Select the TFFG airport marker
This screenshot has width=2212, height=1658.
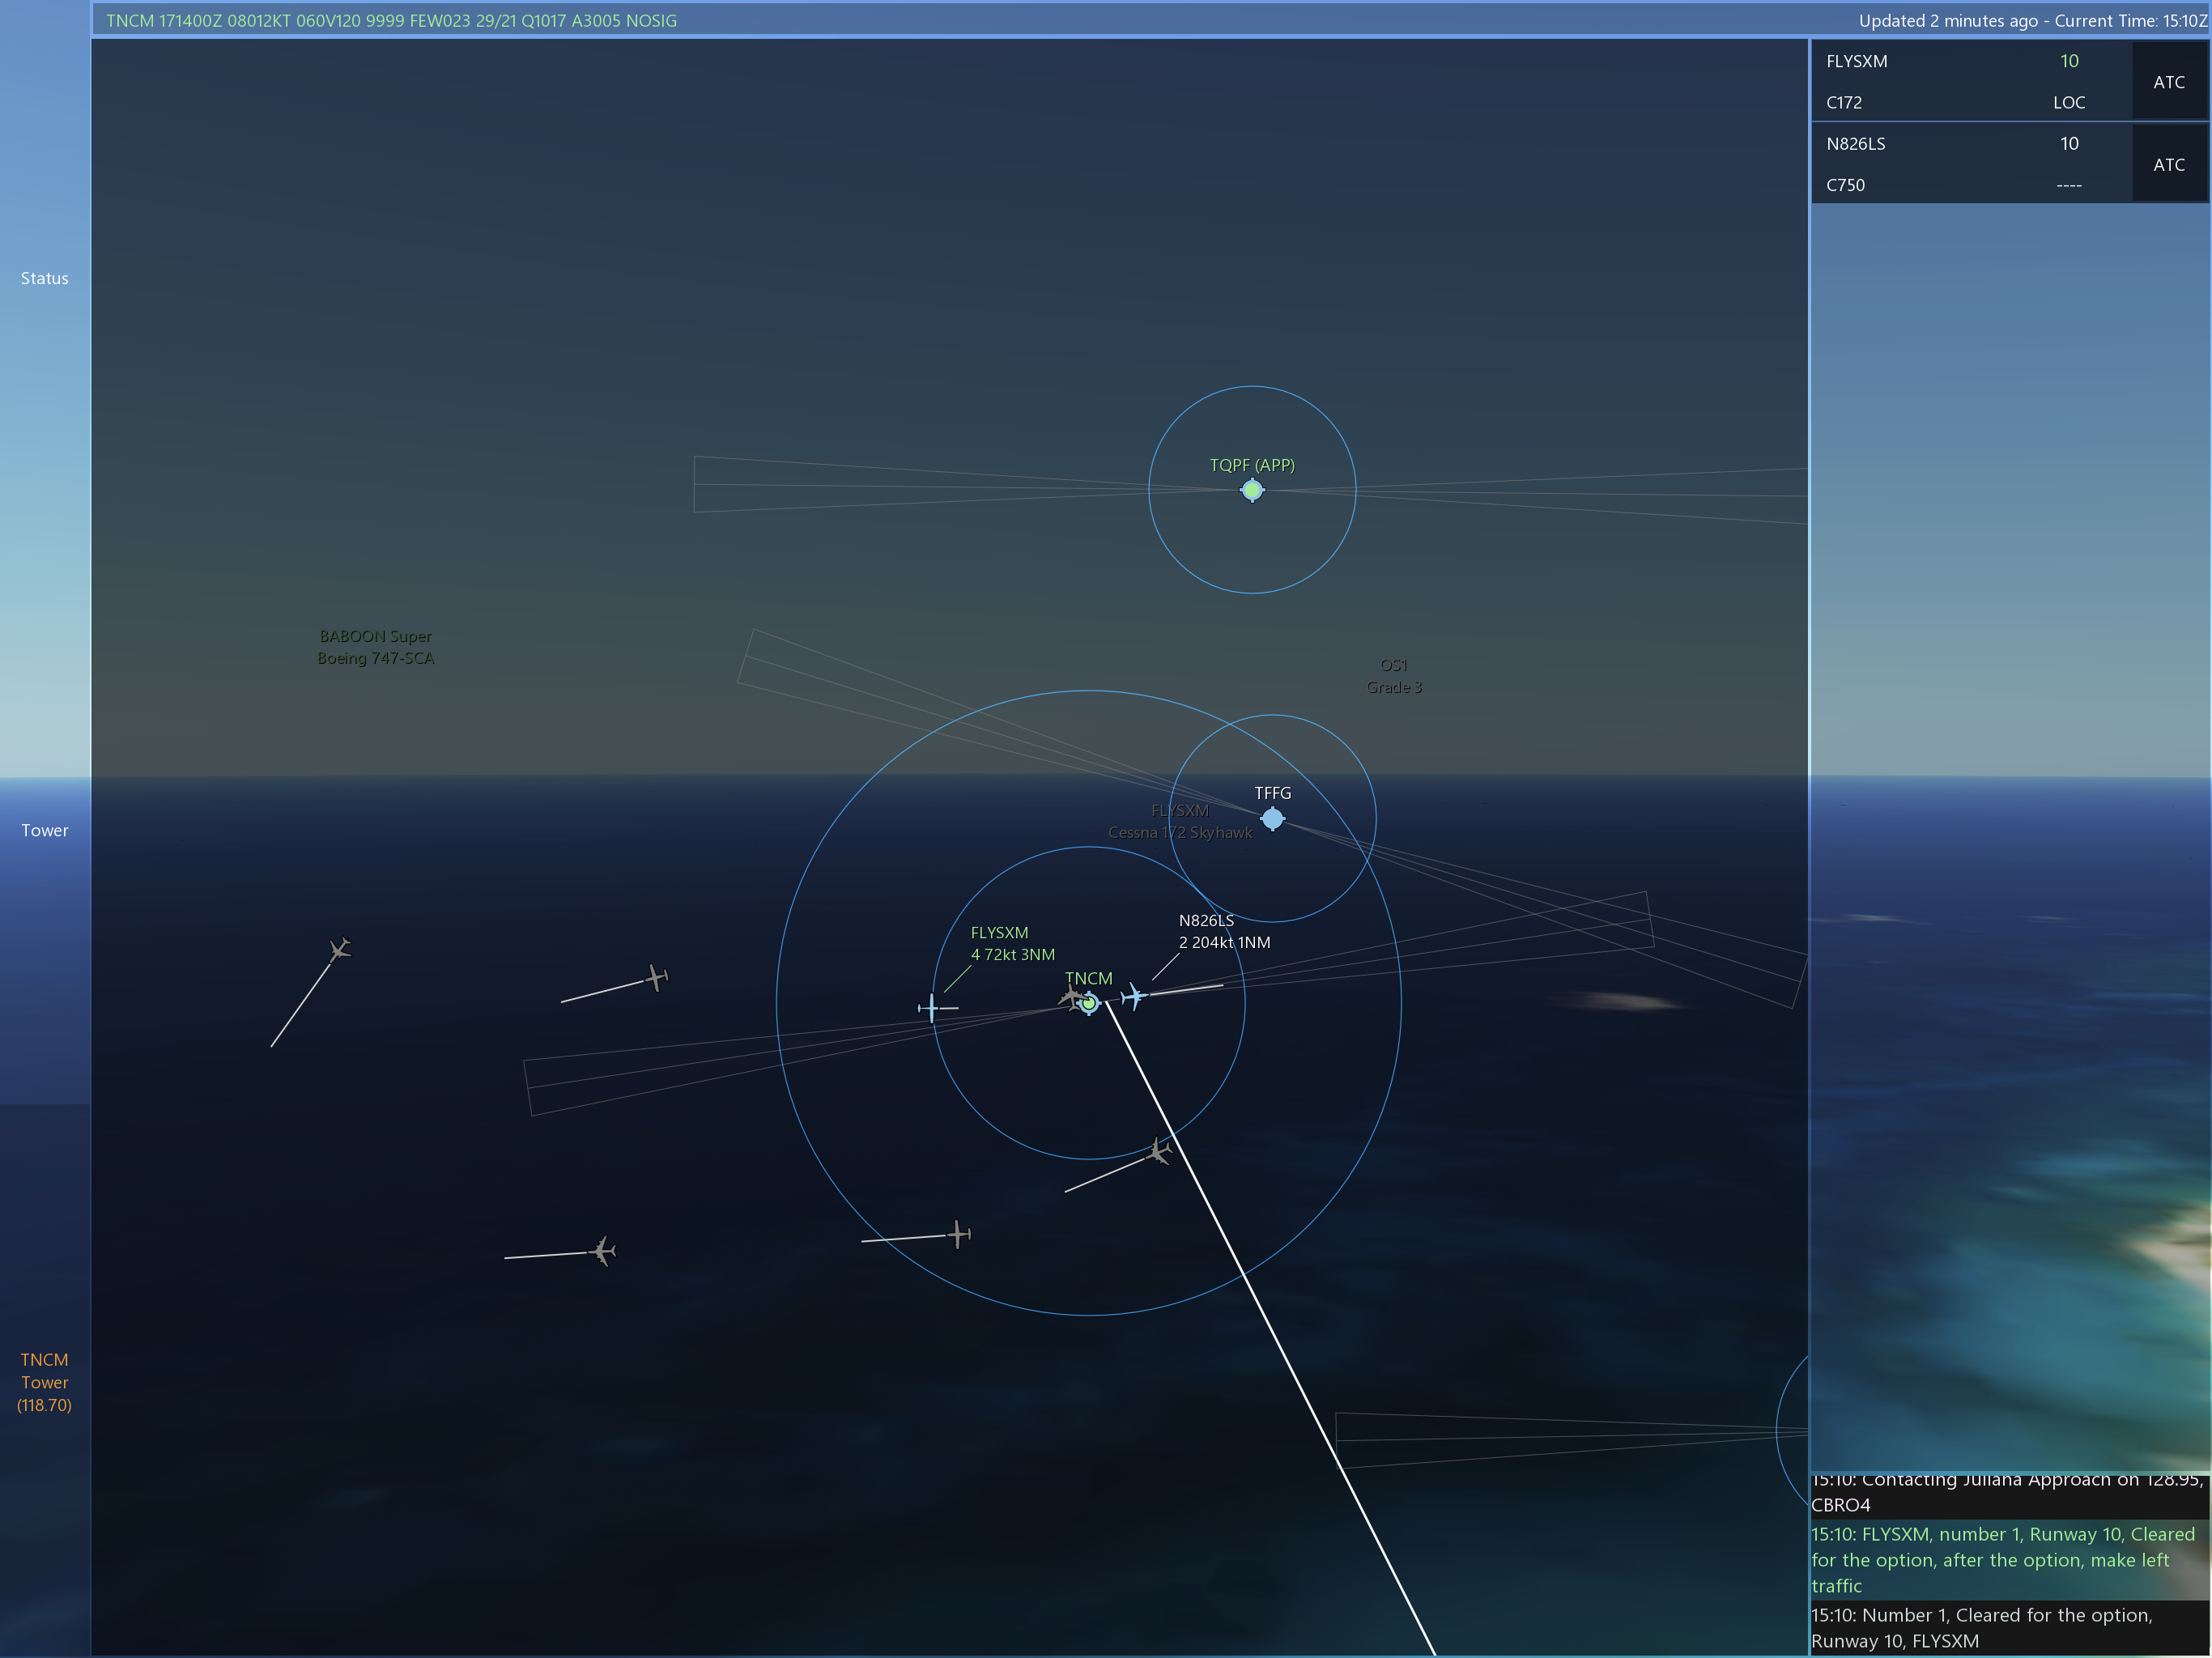coord(1272,819)
